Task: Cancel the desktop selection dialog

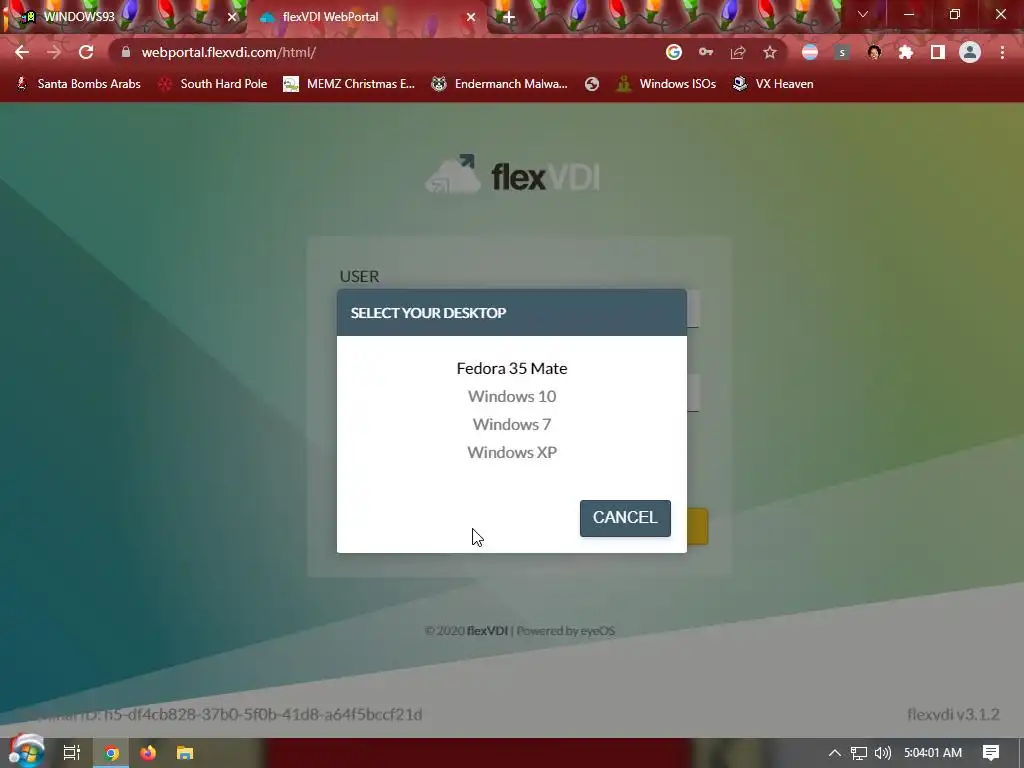Action: [625, 518]
